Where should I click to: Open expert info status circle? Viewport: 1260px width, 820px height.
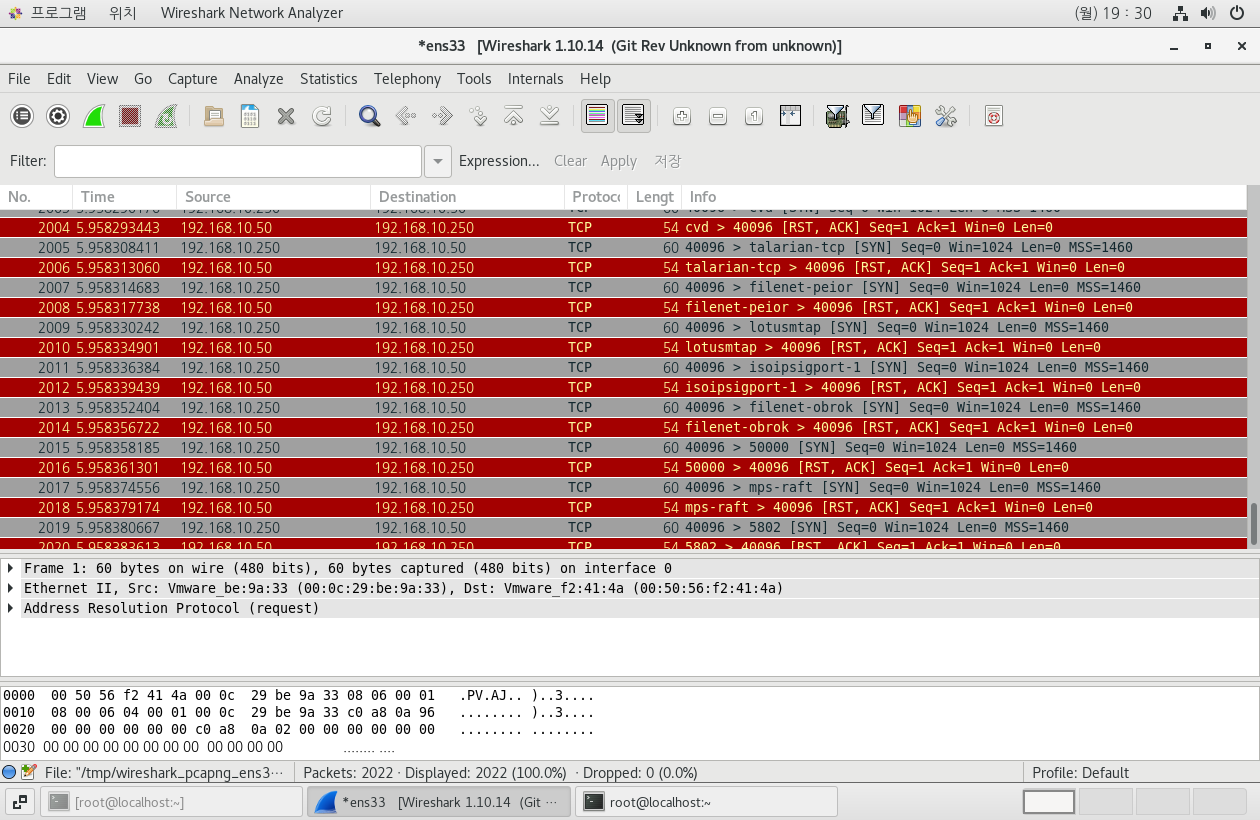tap(9, 772)
